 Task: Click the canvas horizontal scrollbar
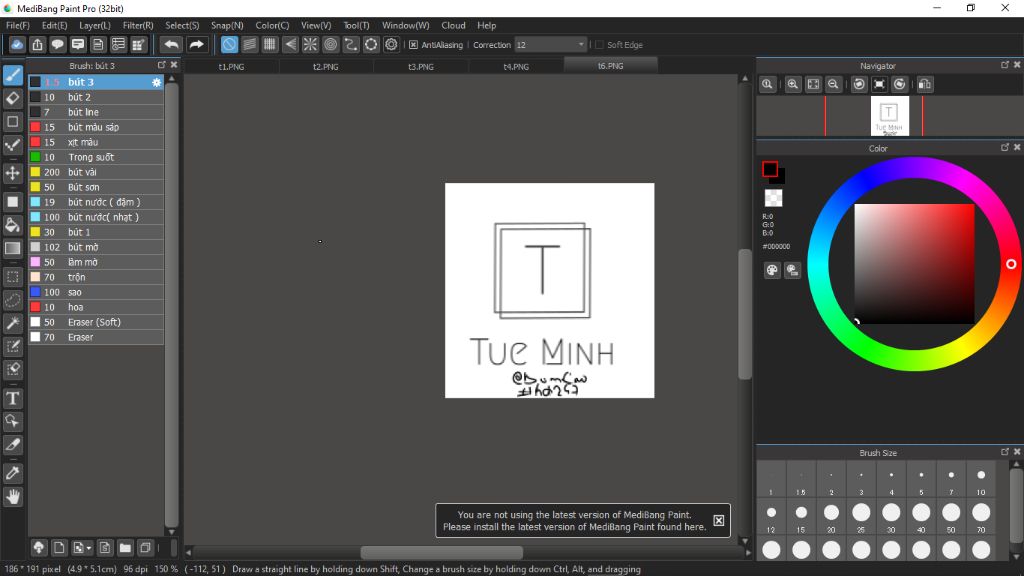coord(441,552)
